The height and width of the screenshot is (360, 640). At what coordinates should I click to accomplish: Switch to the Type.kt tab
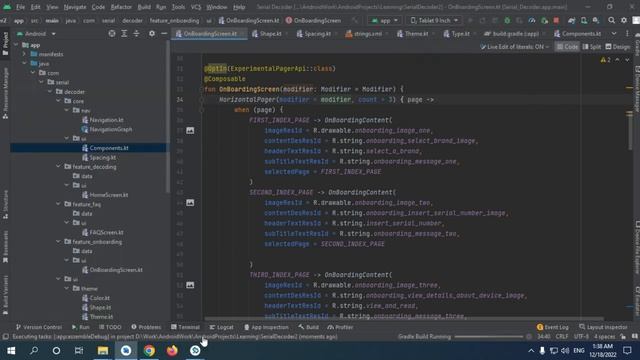point(459,33)
